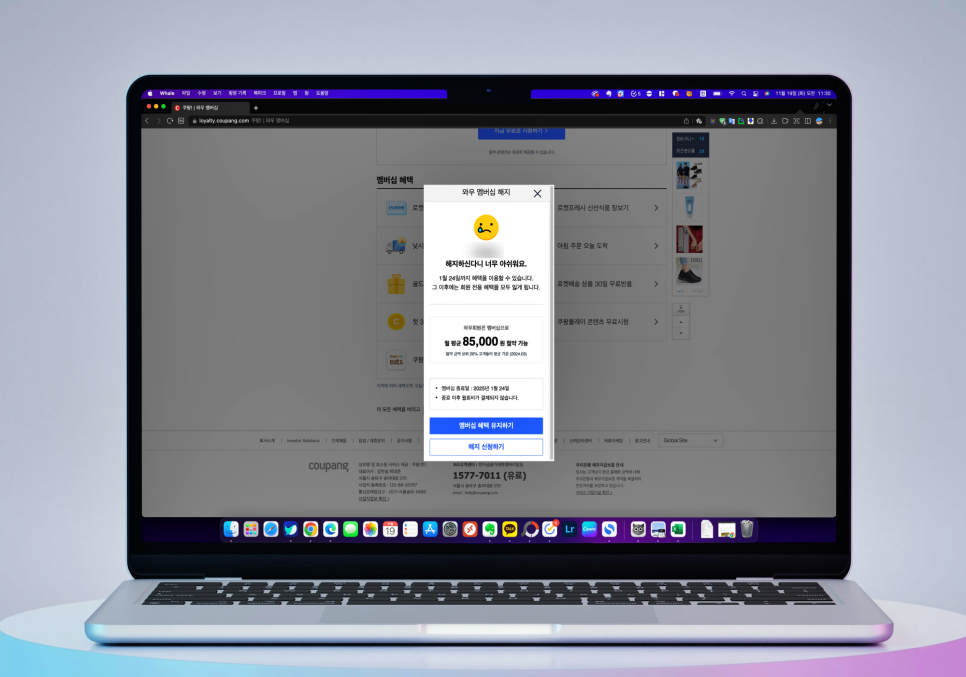Viewport: 966px width, 677px height.
Task: Open a new browser tab with plus
Action: click(256, 108)
